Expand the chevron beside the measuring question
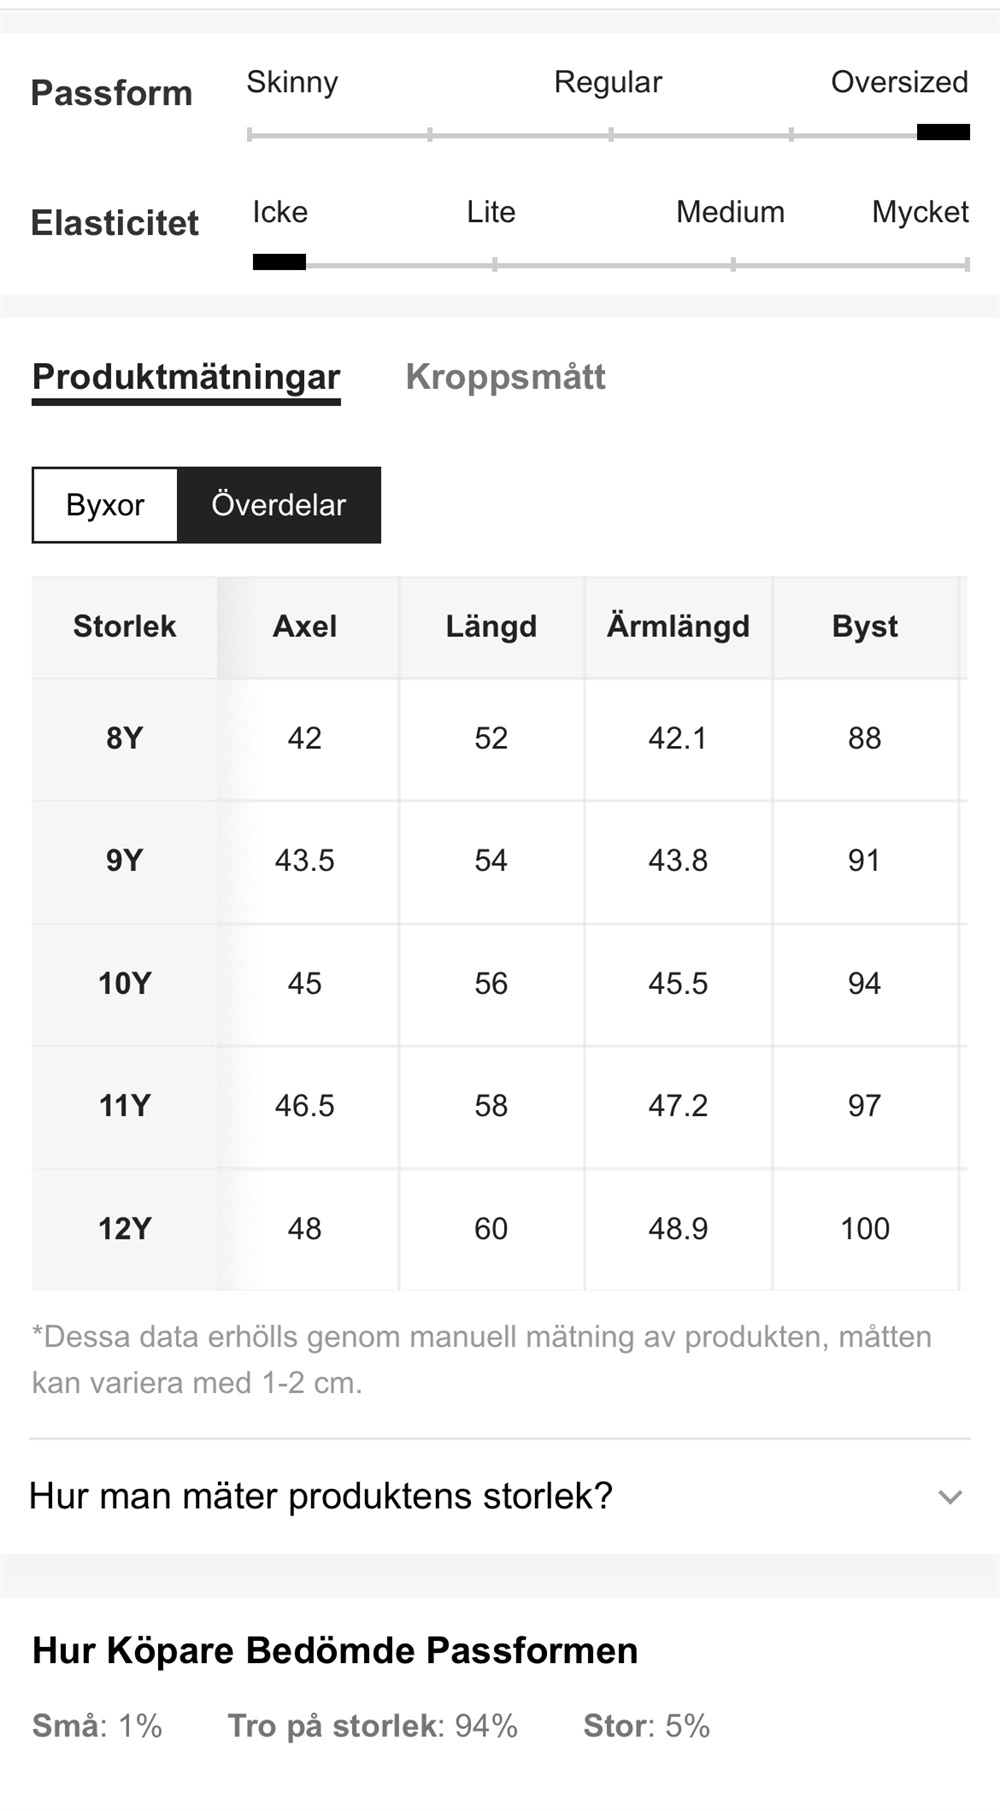Screen dimensions: 1000x1811 950,1497
